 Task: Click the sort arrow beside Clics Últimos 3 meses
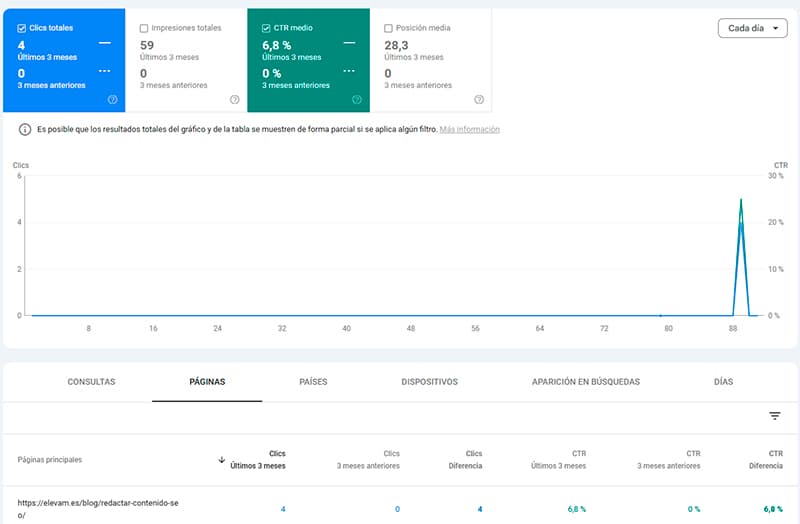221,460
